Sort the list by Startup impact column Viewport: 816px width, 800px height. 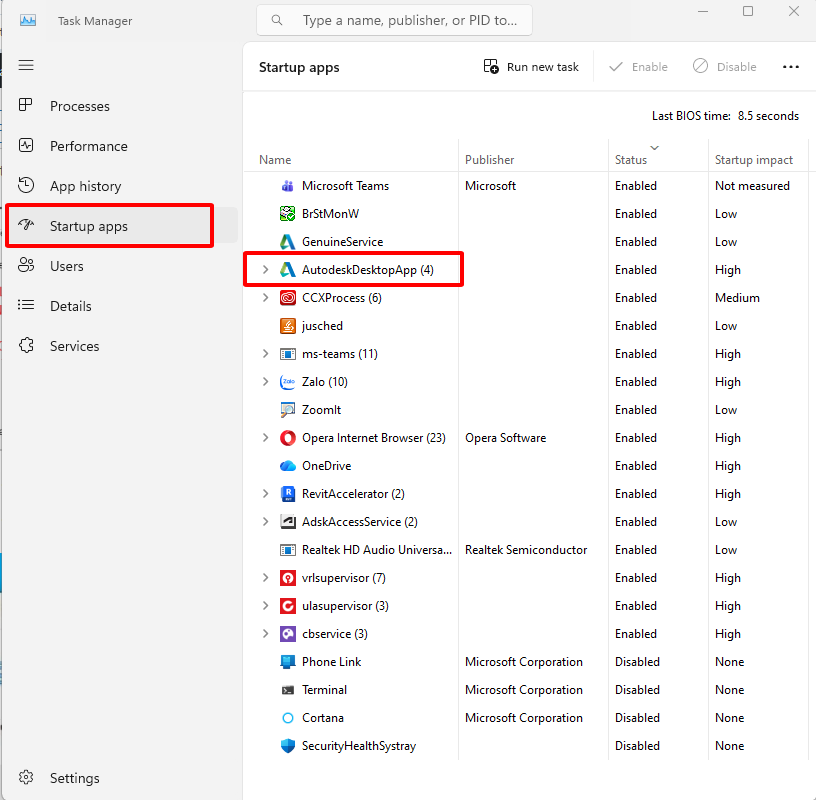(x=753, y=160)
